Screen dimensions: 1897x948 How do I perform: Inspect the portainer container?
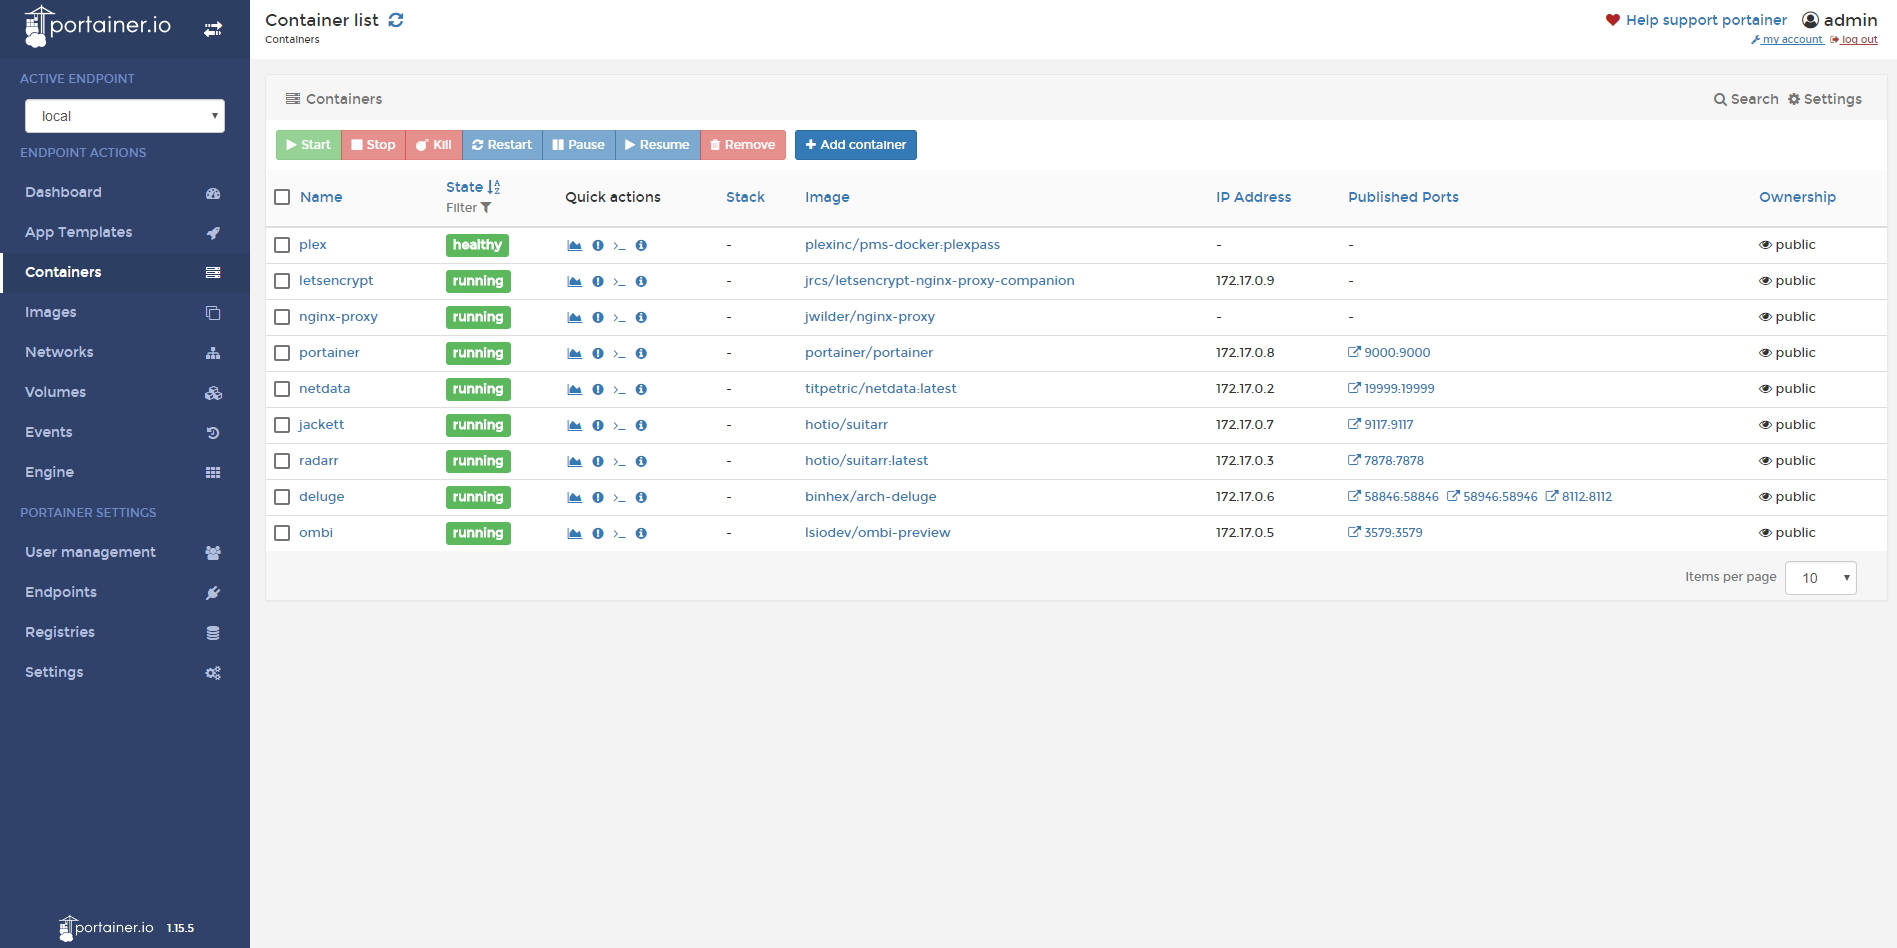pyautogui.click(x=641, y=353)
